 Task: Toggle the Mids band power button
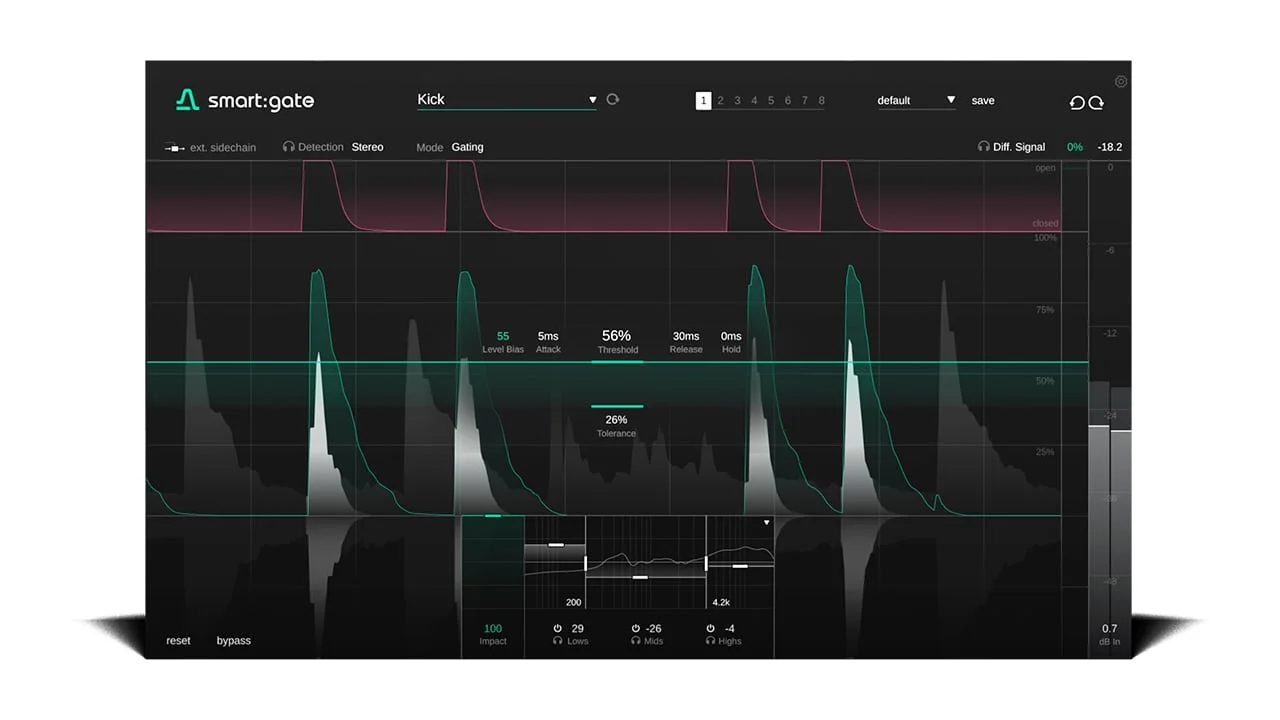pyautogui.click(x=636, y=628)
